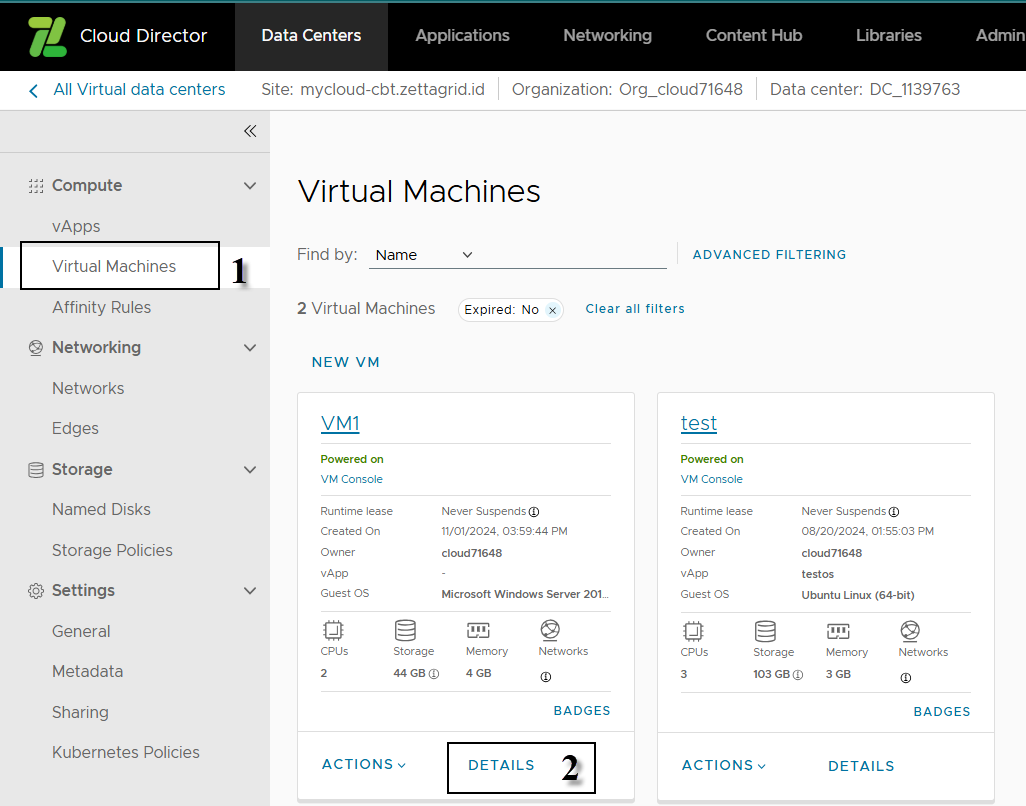Click the Find by search input field

[573, 255]
